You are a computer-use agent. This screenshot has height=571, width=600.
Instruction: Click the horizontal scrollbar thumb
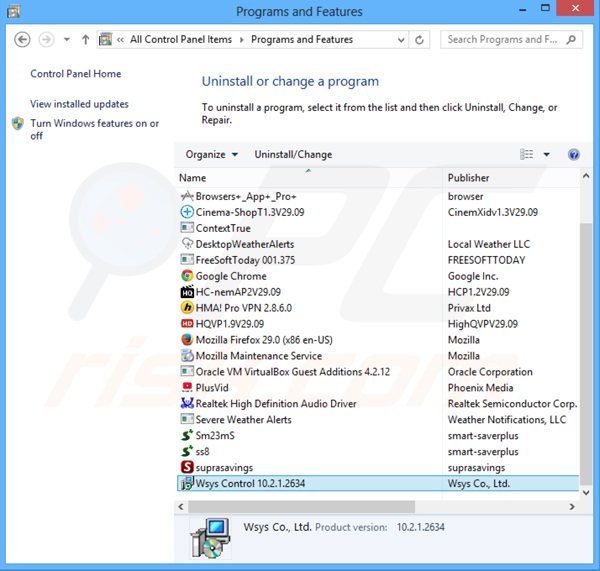301,507
